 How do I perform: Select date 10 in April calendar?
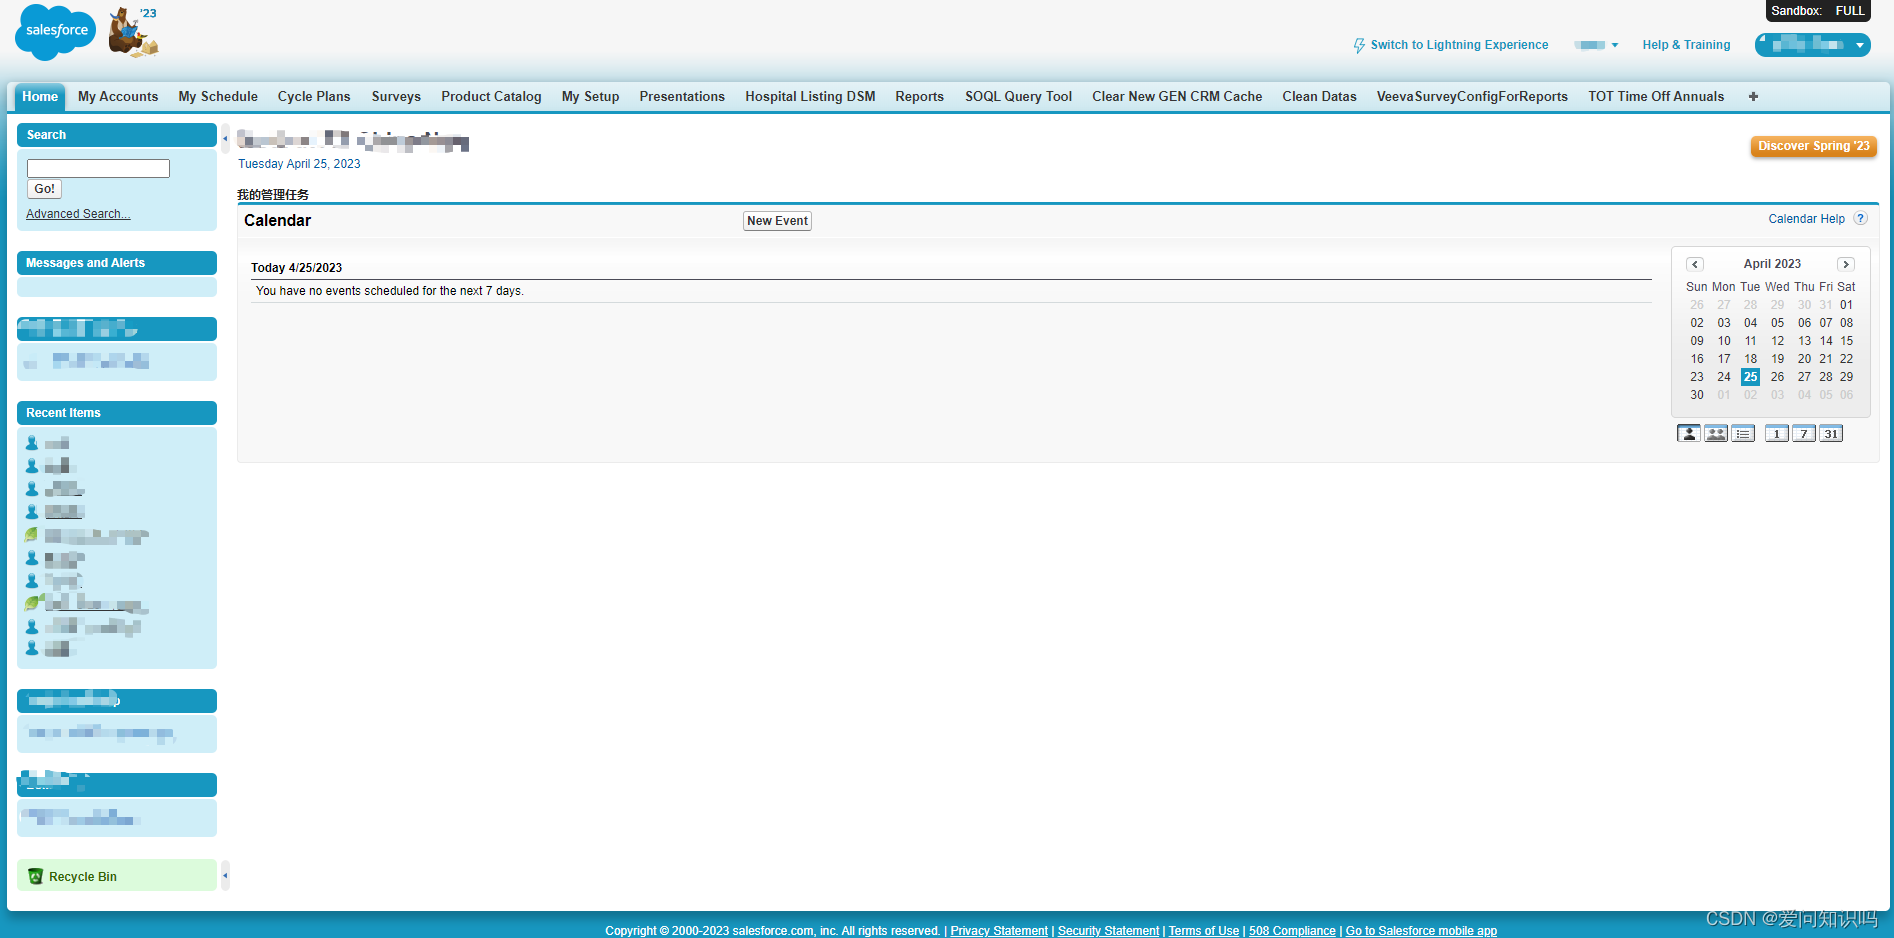(x=1724, y=341)
